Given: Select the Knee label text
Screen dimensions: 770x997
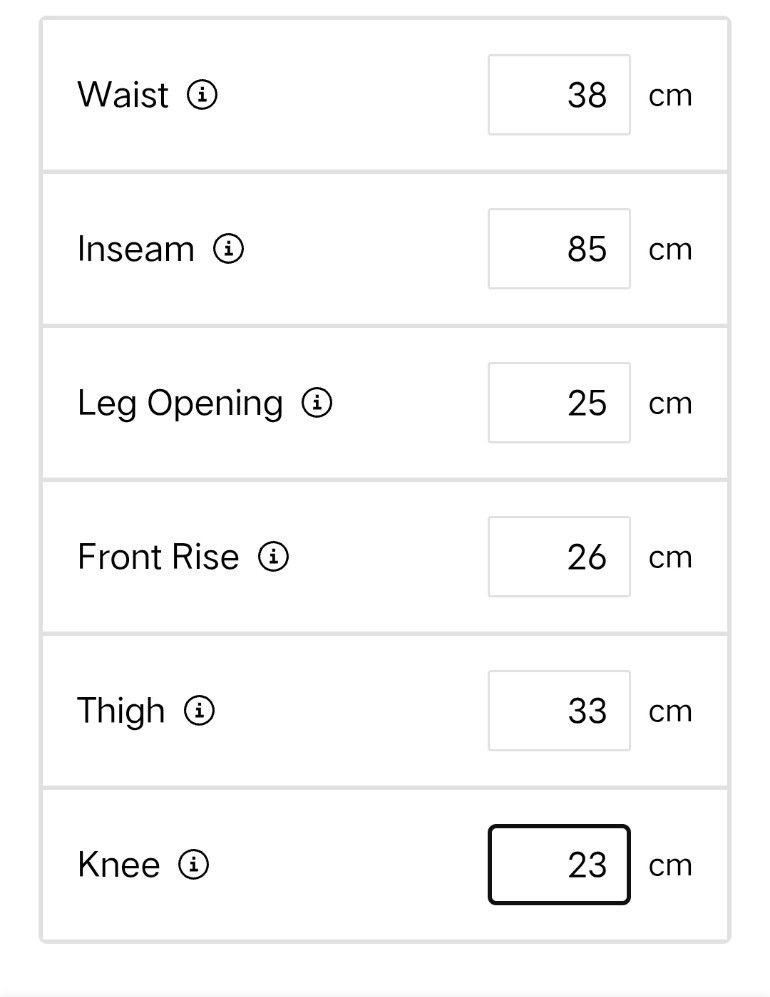Looking at the screenshot, I should click(119, 864).
